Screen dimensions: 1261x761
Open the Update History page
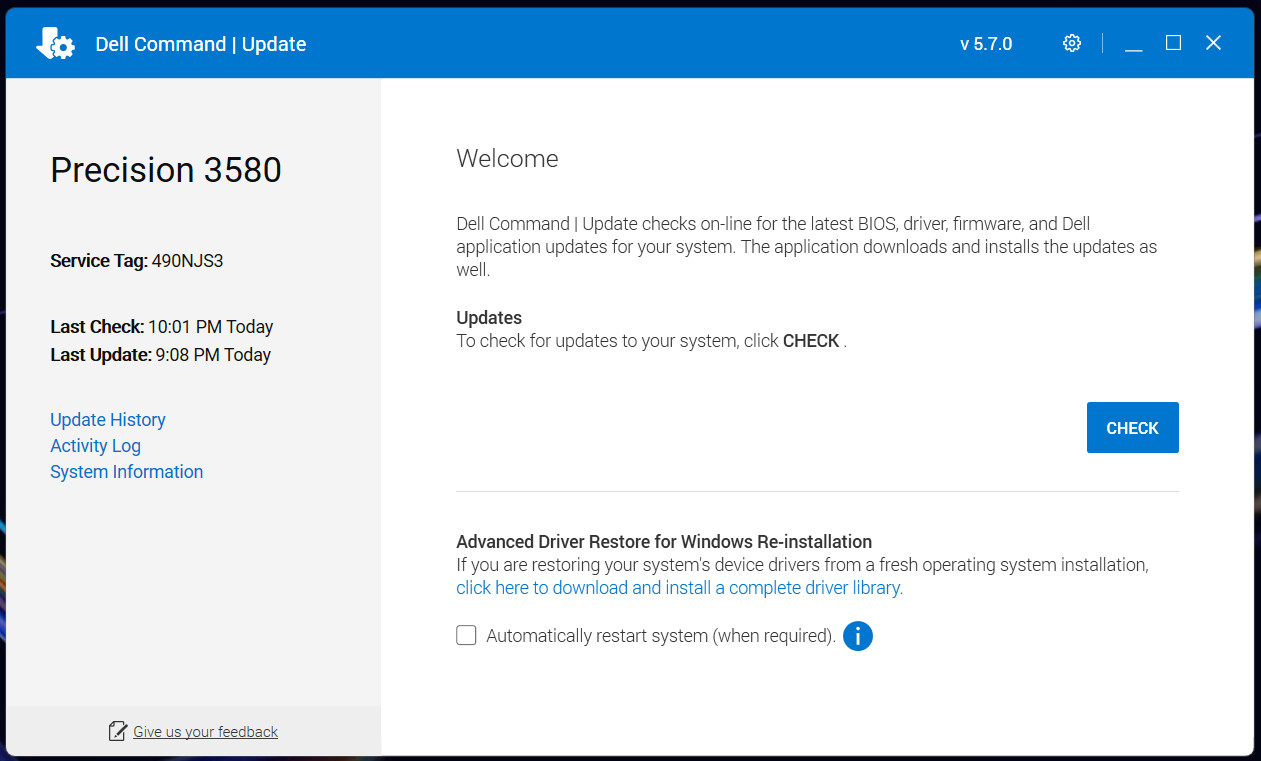click(108, 420)
